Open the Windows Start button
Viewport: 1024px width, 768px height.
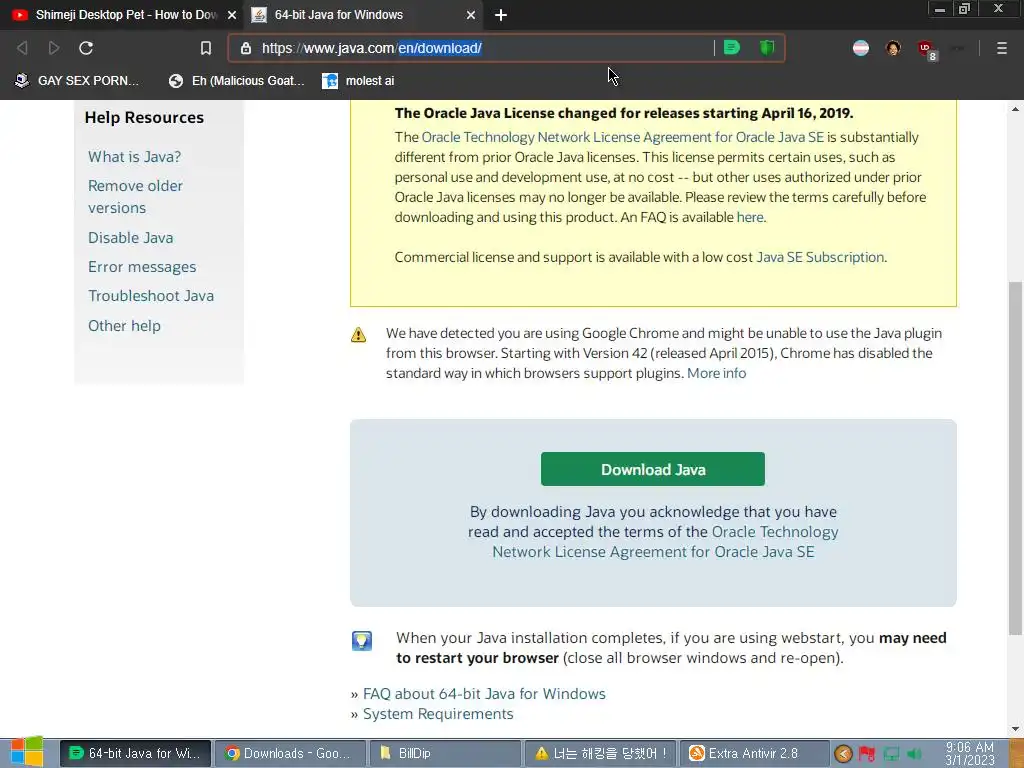[x=27, y=752]
